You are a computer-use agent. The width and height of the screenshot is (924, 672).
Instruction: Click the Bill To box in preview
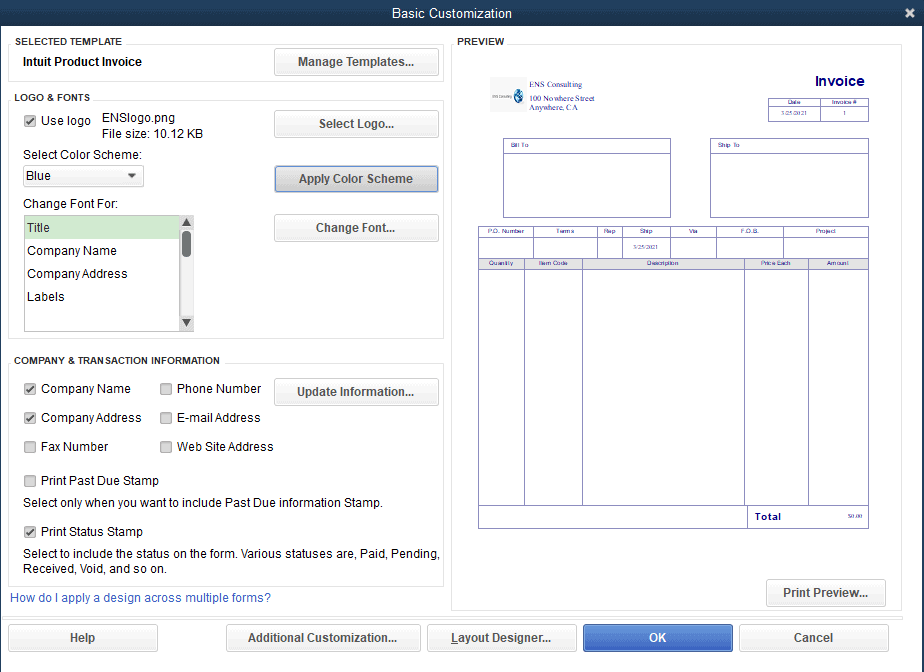click(586, 178)
